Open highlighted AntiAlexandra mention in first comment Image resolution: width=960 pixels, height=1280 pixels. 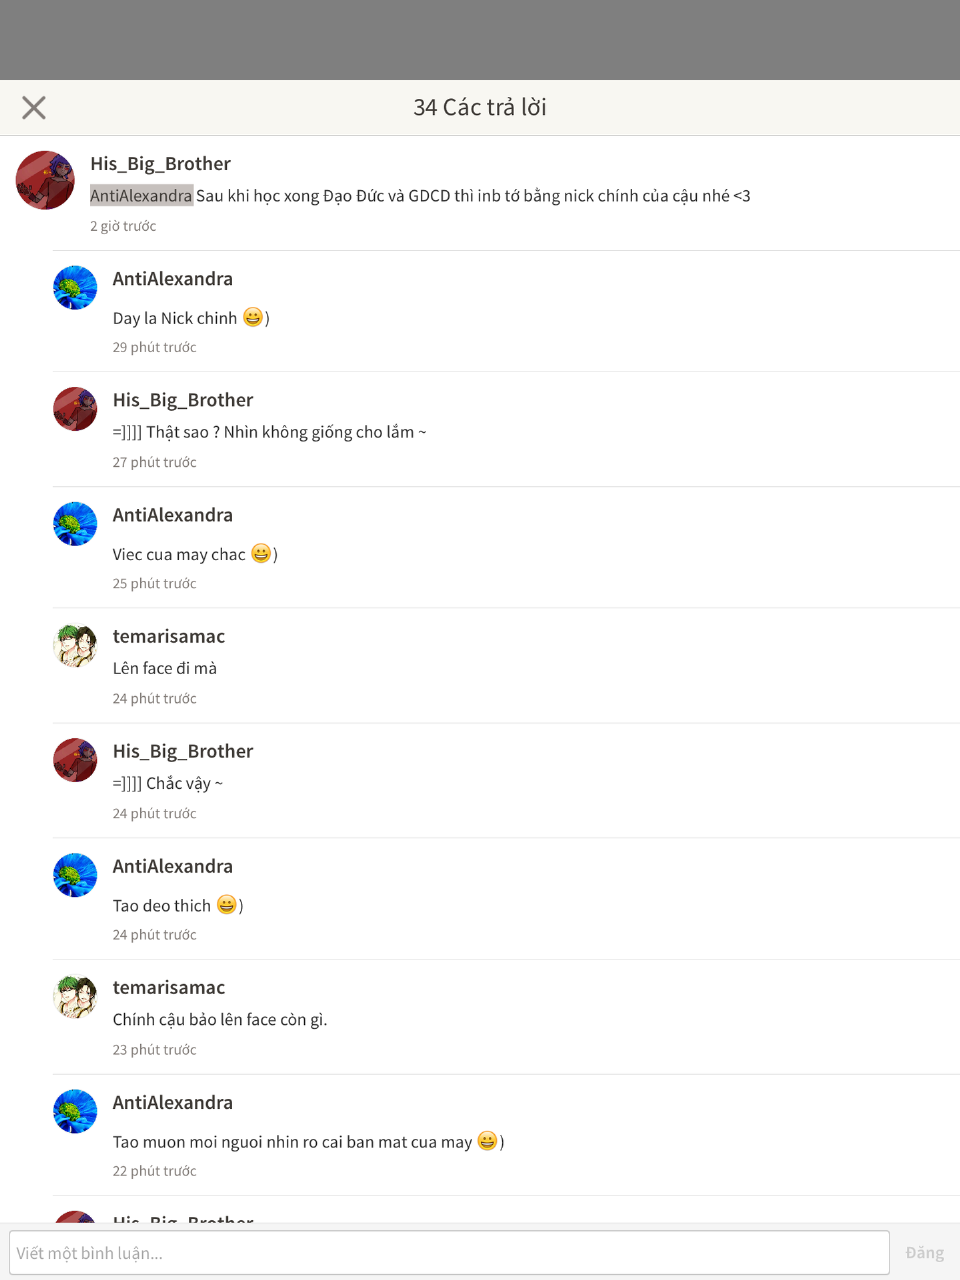tap(141, 195)
